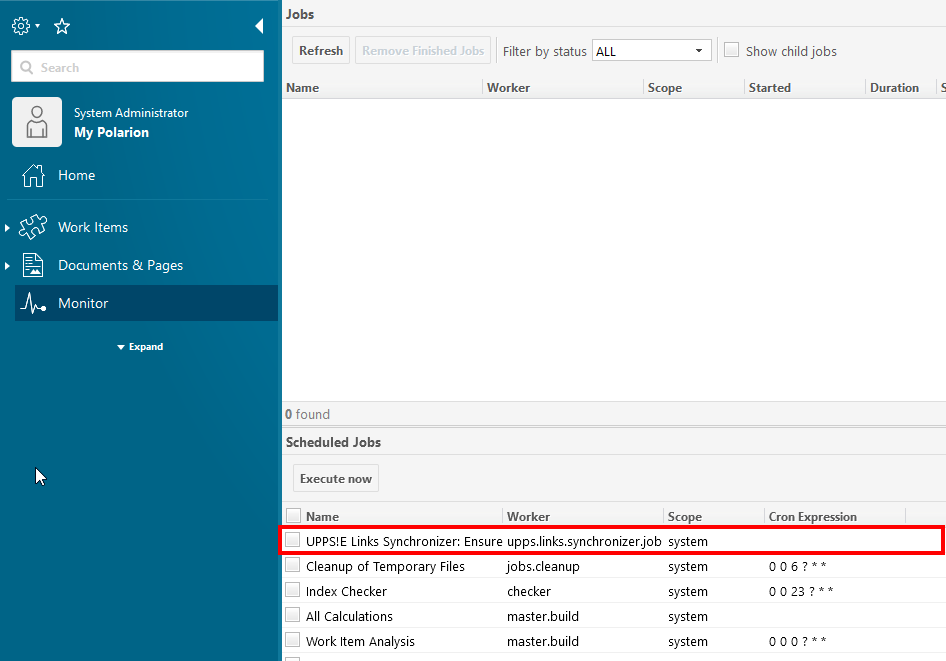The height and width of the screenshot is (661, 946).
Task: Click Expand below the Monitor entry
Action: tap(140, 346)
